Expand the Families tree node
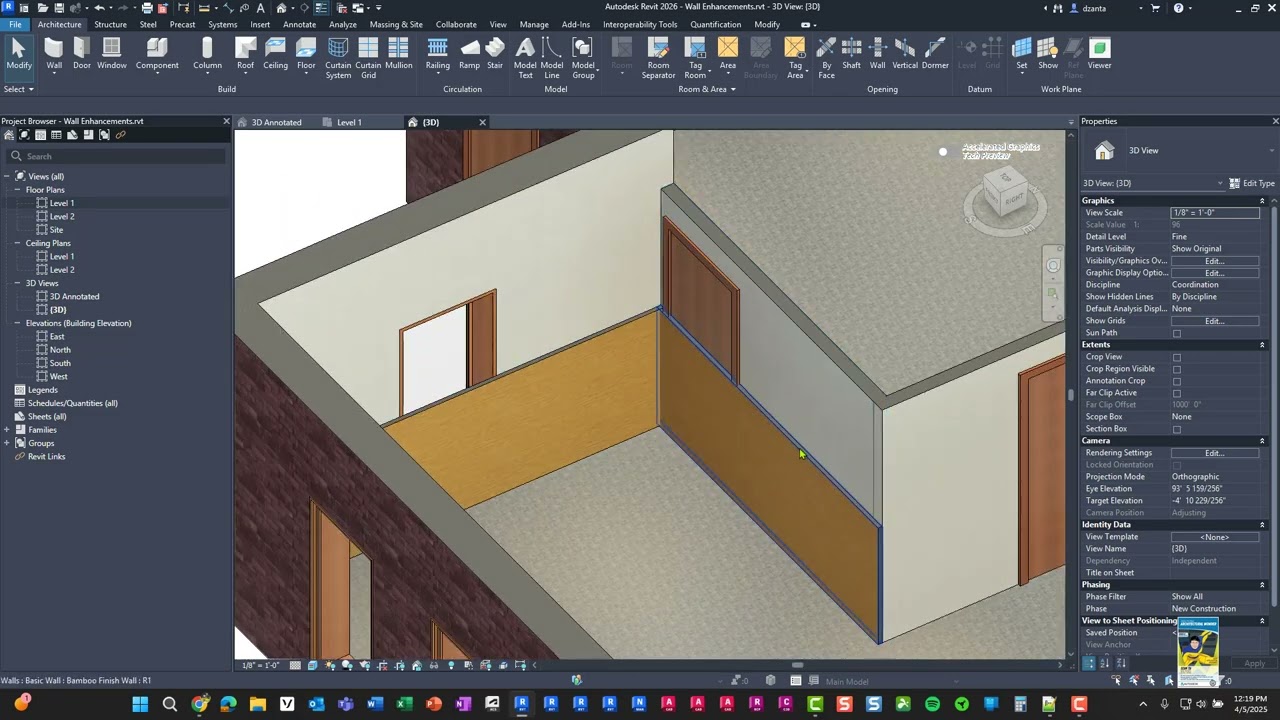The image size is (1280, 720). click(x=7, y=430)
